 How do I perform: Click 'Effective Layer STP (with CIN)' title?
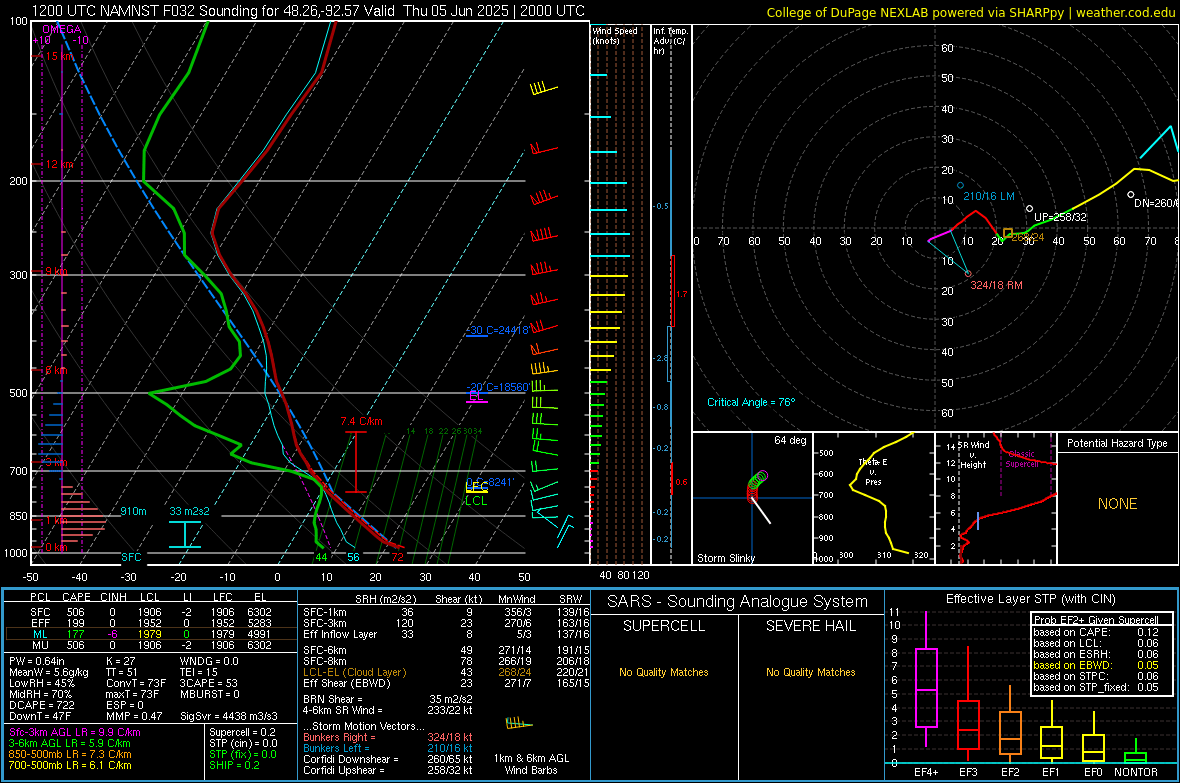click(1030, 599)
